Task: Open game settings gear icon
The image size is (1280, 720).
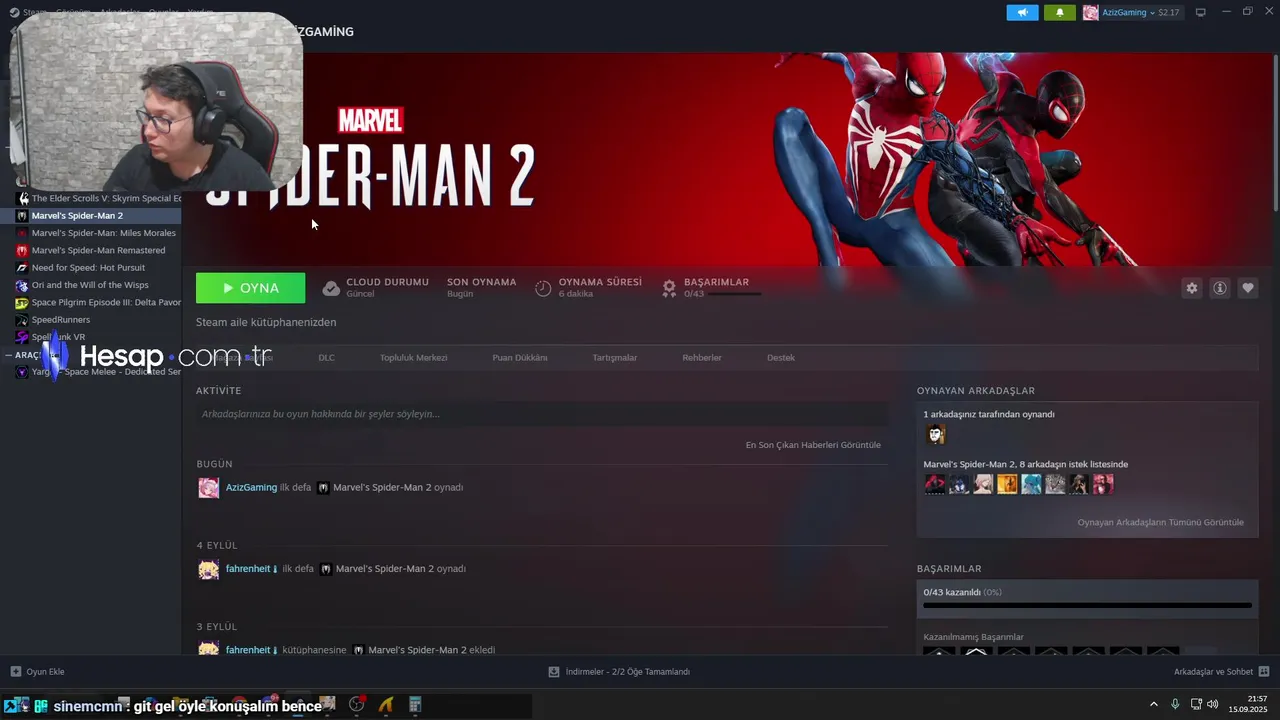Action: point(1191,288)
